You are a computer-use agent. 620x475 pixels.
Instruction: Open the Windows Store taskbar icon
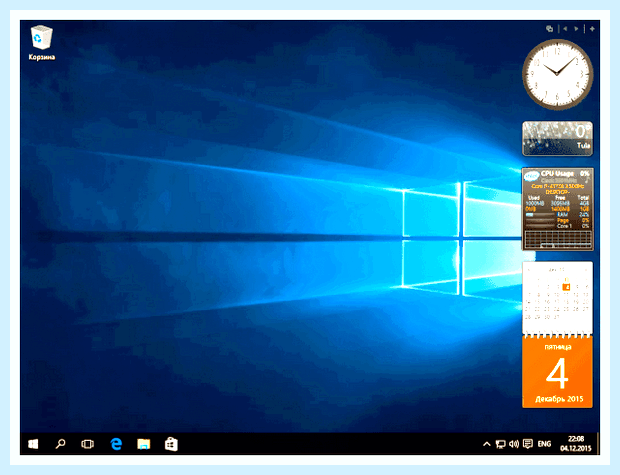(171, 444)
